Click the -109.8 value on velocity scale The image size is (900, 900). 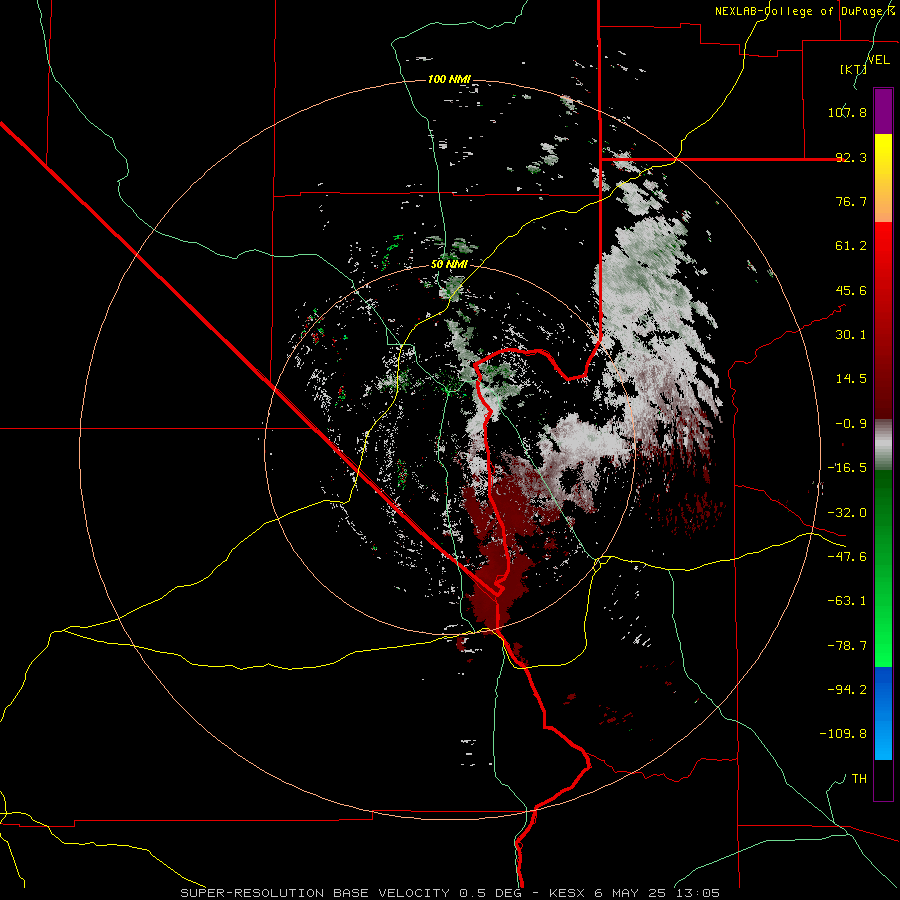843,734
